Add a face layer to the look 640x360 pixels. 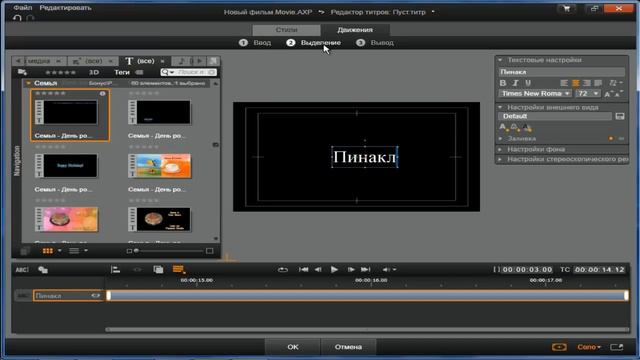[x=503, y=128]
